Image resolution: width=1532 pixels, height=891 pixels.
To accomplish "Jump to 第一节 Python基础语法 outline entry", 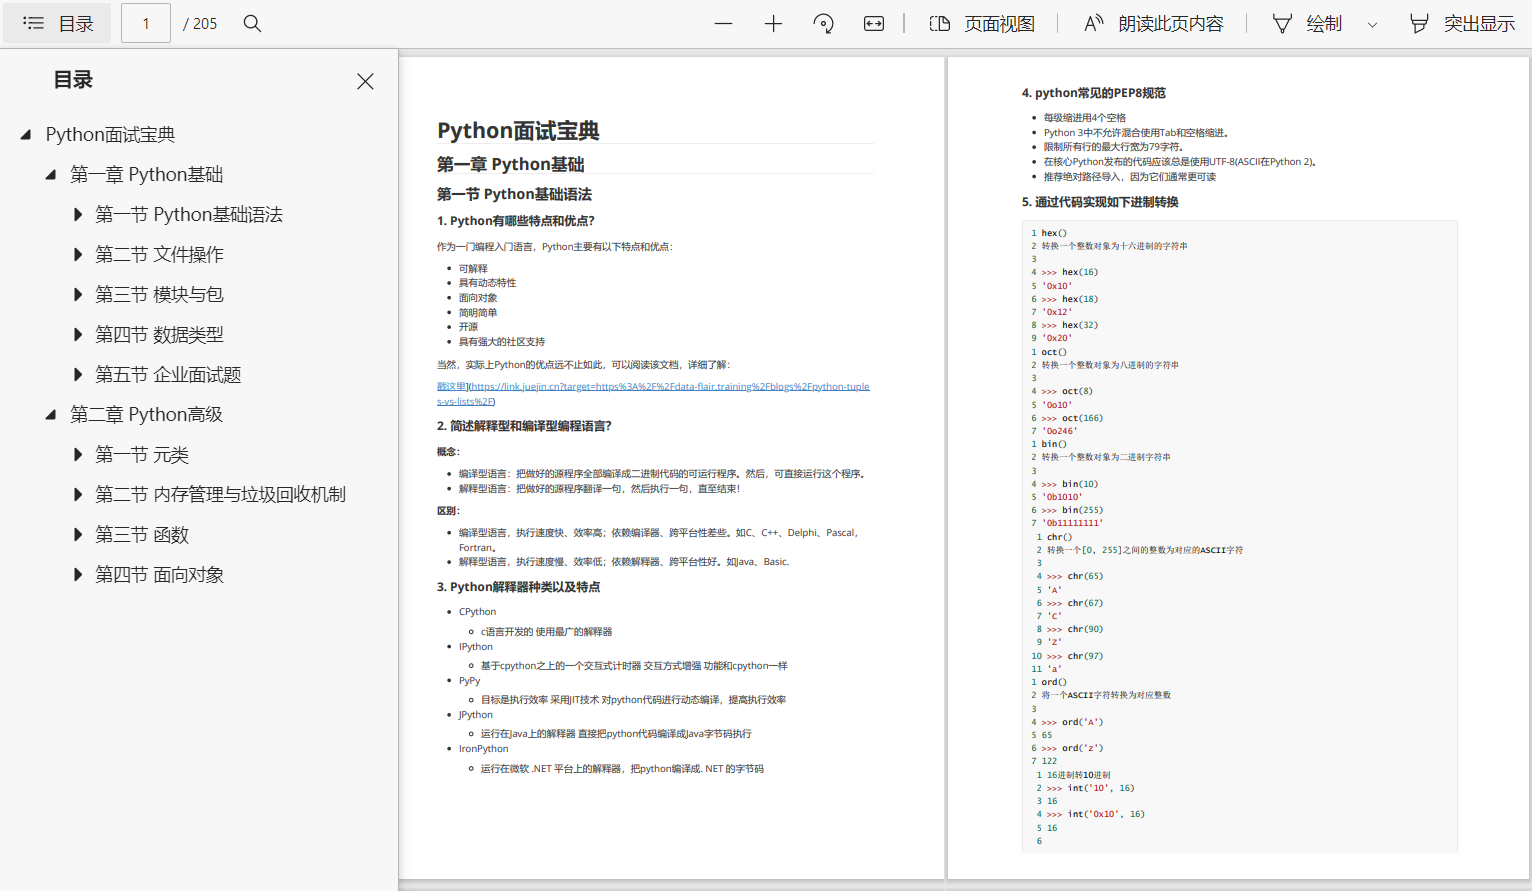I will (x=189, y=214).
